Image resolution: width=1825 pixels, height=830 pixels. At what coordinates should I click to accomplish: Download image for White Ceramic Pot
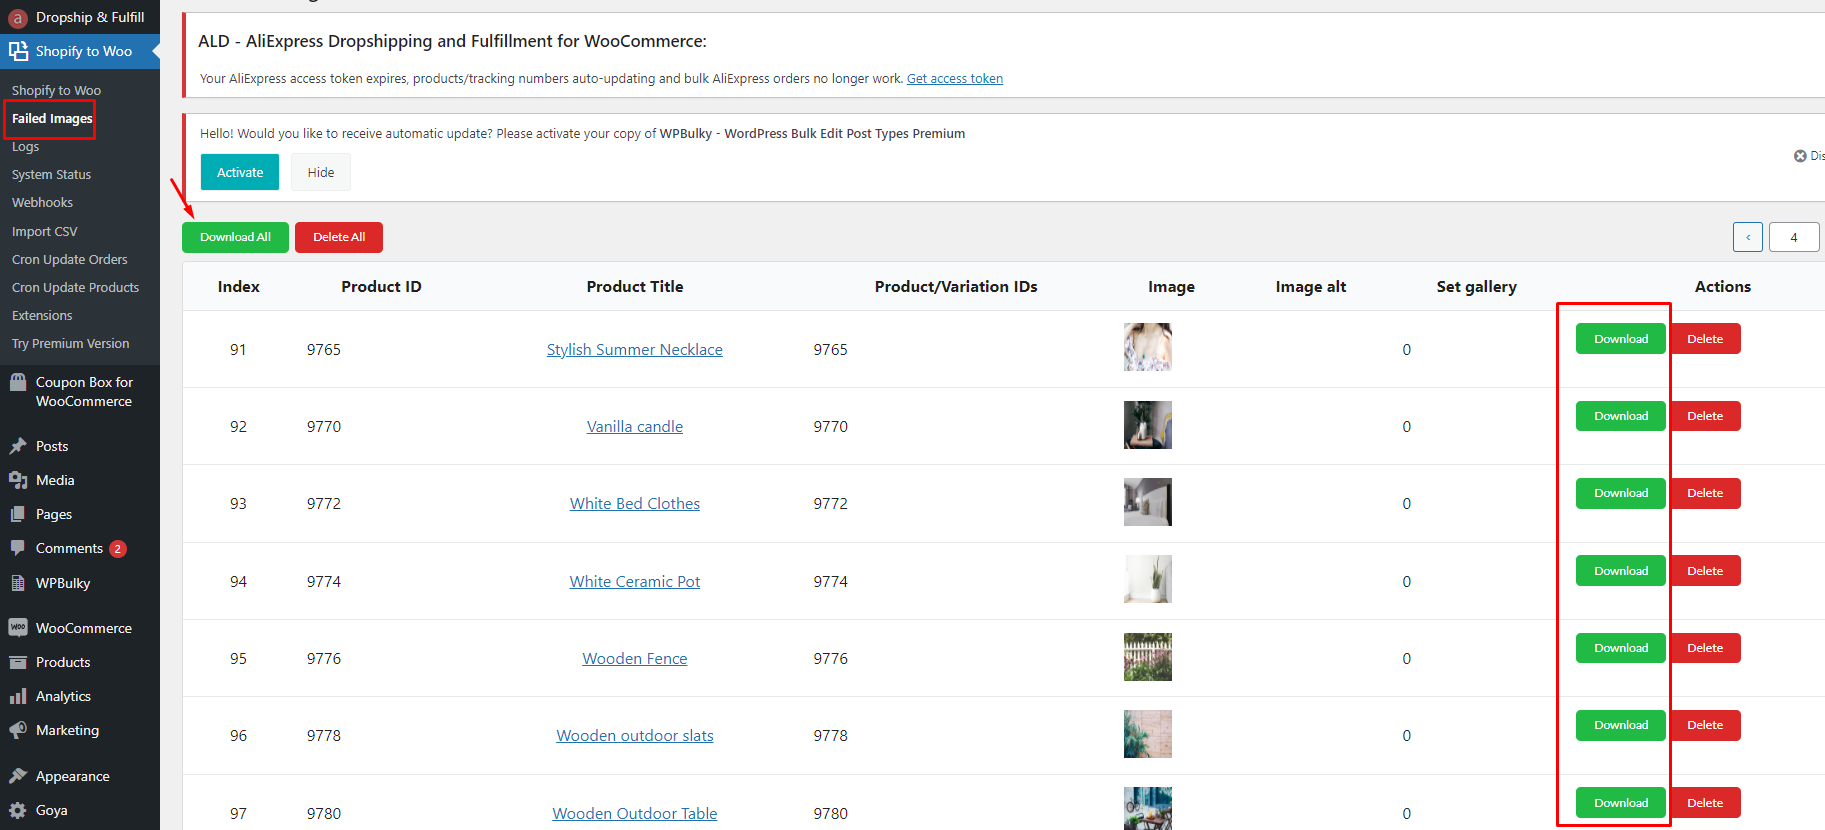pyautogui.click(x=1621, y=571)
